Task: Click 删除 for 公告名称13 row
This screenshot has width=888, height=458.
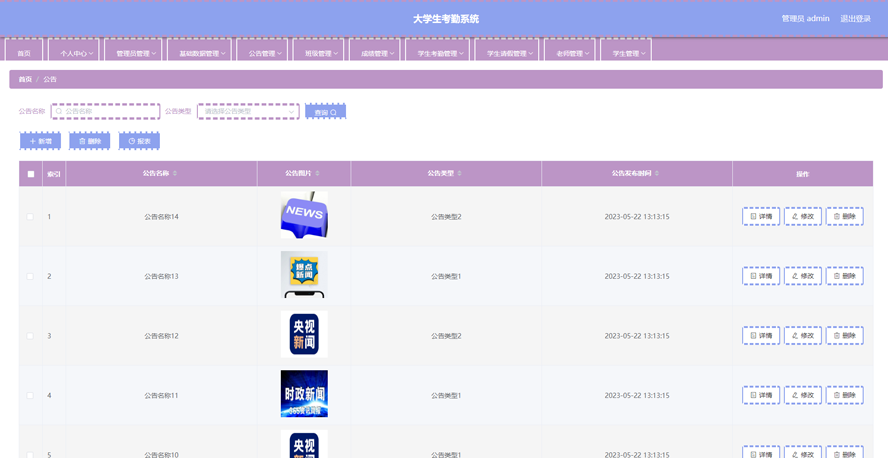Action: tap(845, 276)
